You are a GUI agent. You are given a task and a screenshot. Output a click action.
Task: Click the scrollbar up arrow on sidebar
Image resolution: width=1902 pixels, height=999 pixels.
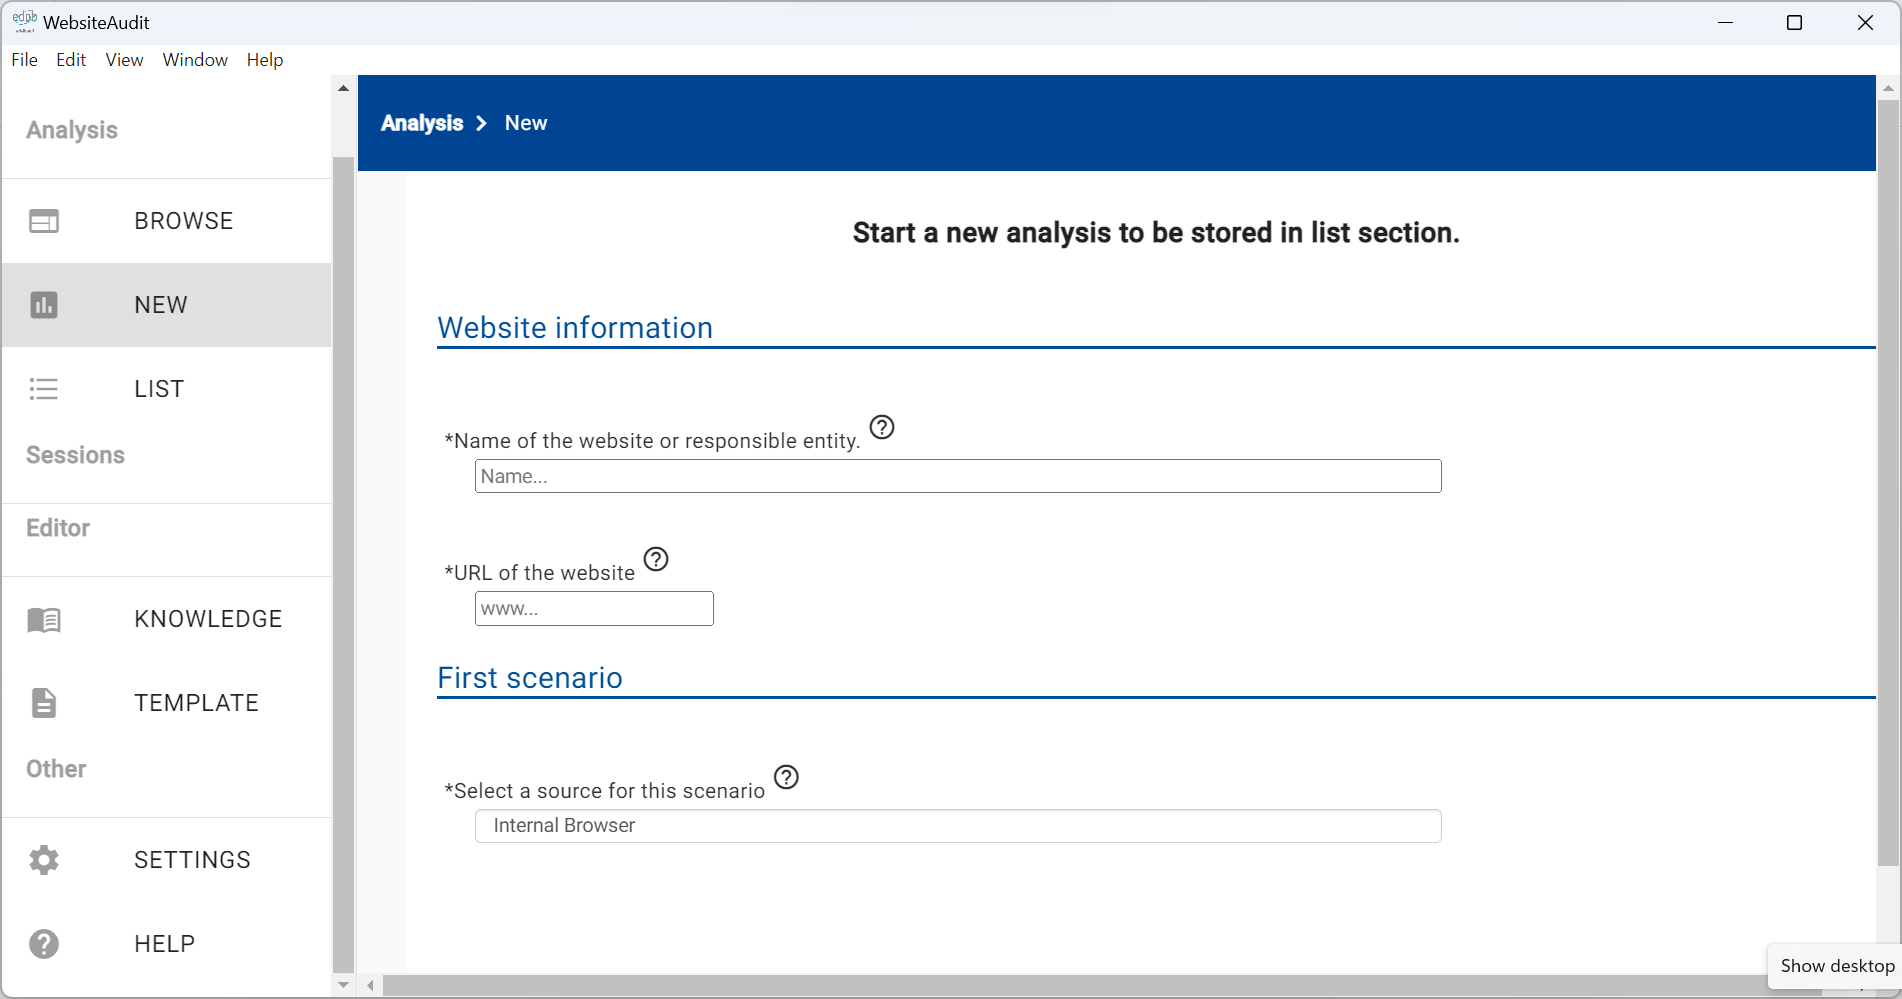coord(342,87)
